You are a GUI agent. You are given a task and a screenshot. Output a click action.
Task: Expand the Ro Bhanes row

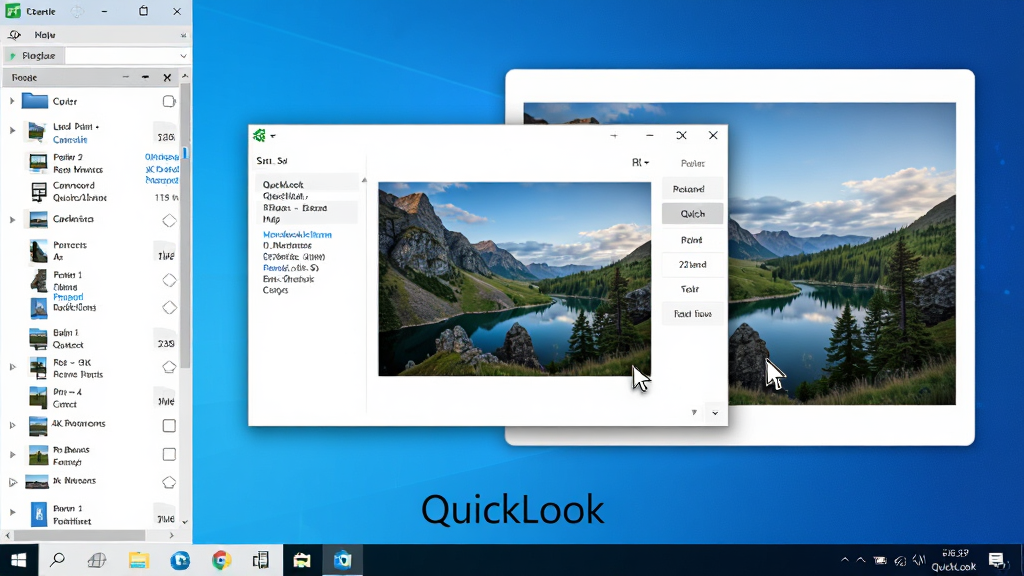click(12, 454)
